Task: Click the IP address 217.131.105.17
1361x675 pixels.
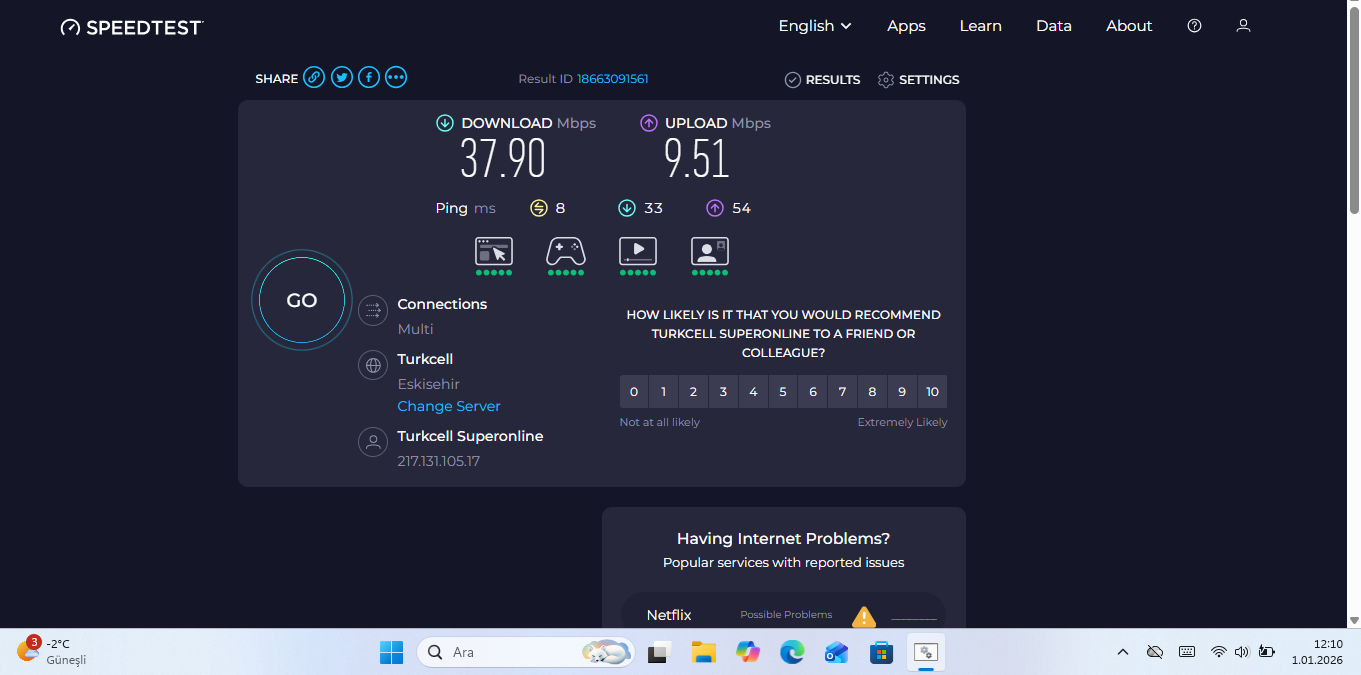Action: [439, 461]
